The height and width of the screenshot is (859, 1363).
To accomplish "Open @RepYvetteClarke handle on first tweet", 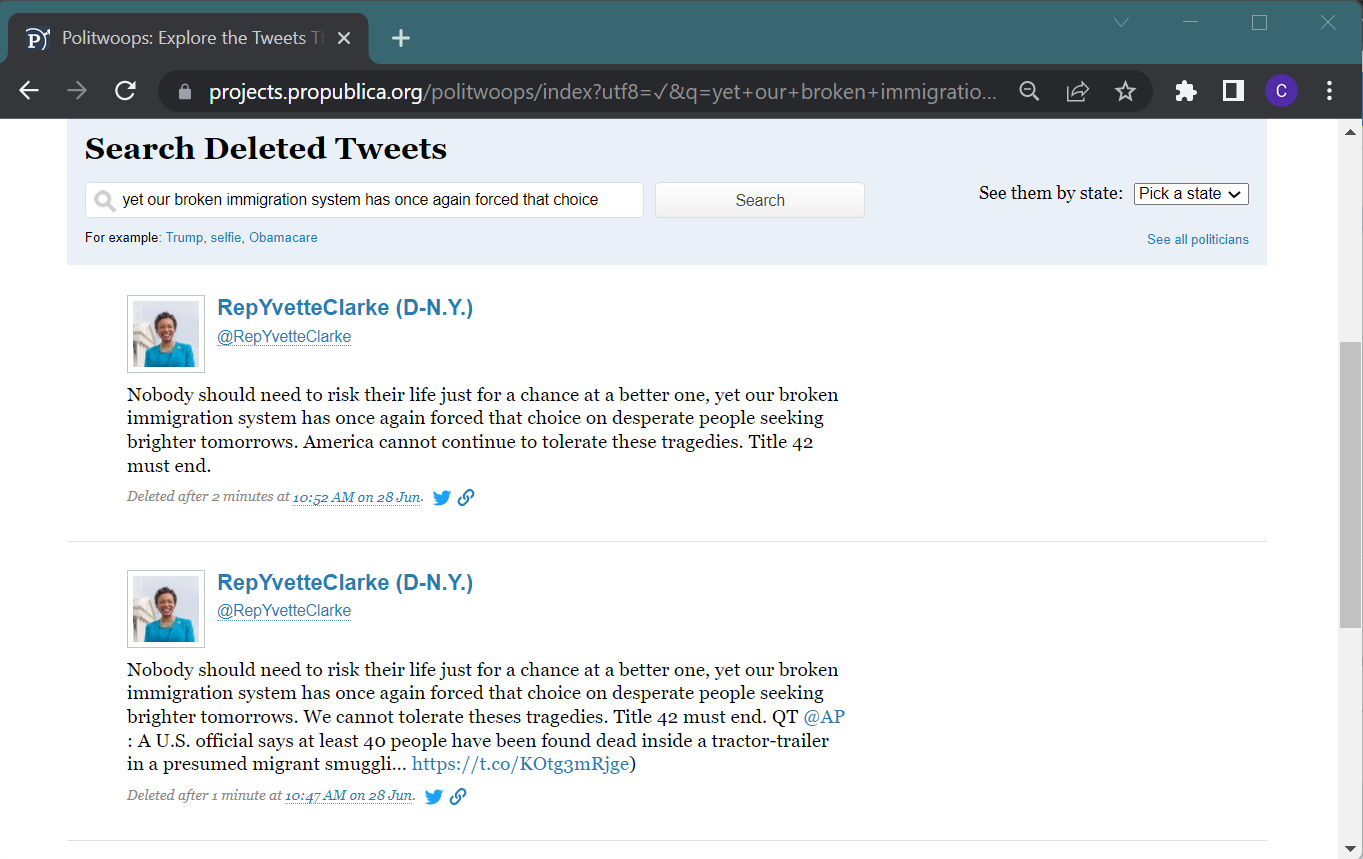I will point(284,337).
